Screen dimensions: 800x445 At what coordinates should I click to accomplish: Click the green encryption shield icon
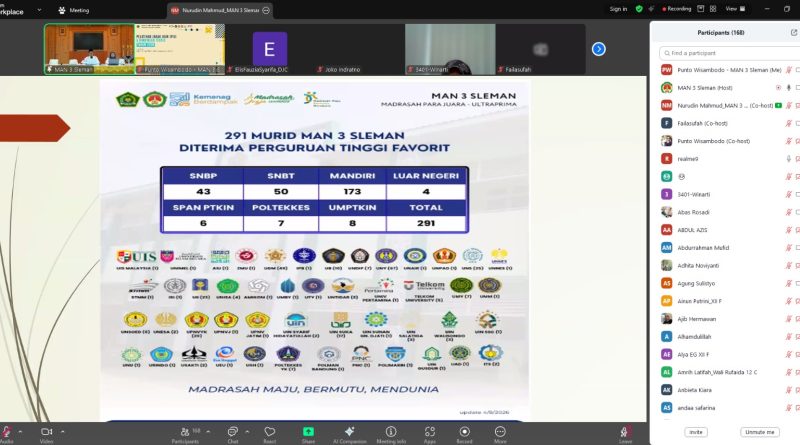639,9
